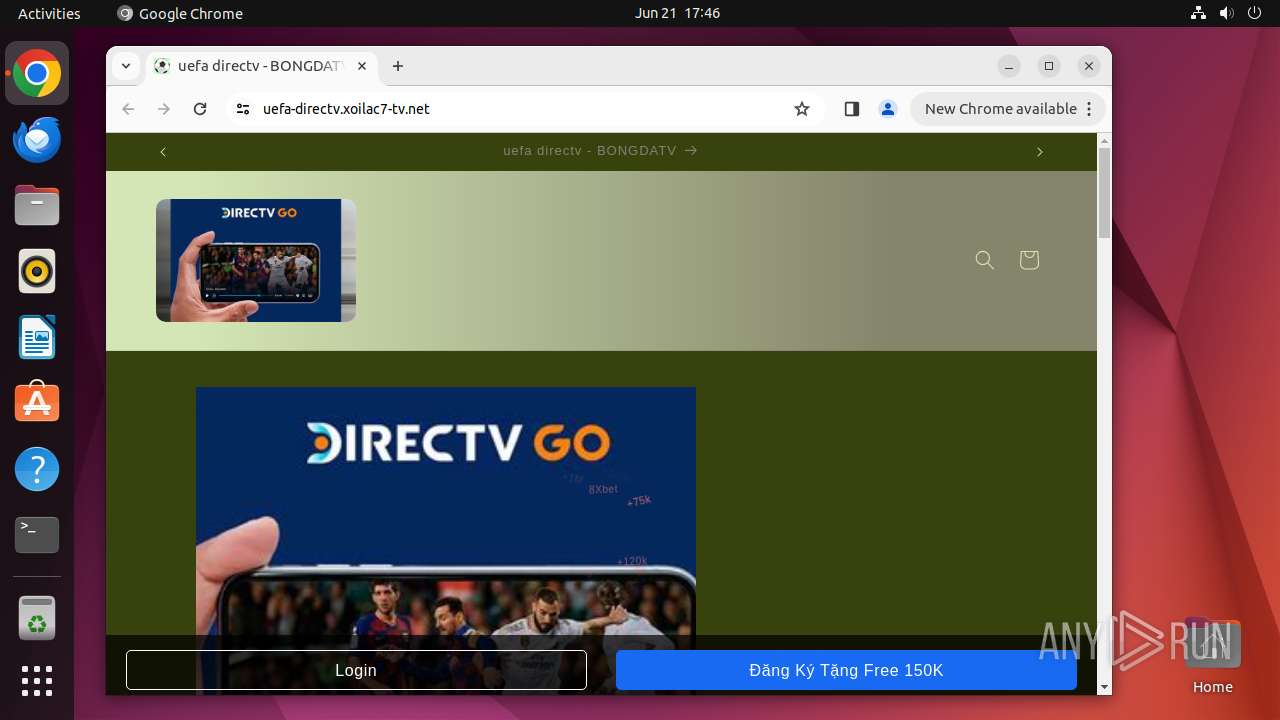Open the Activities overview
This screenshot has height=720, width=1280.
[49, 13]
